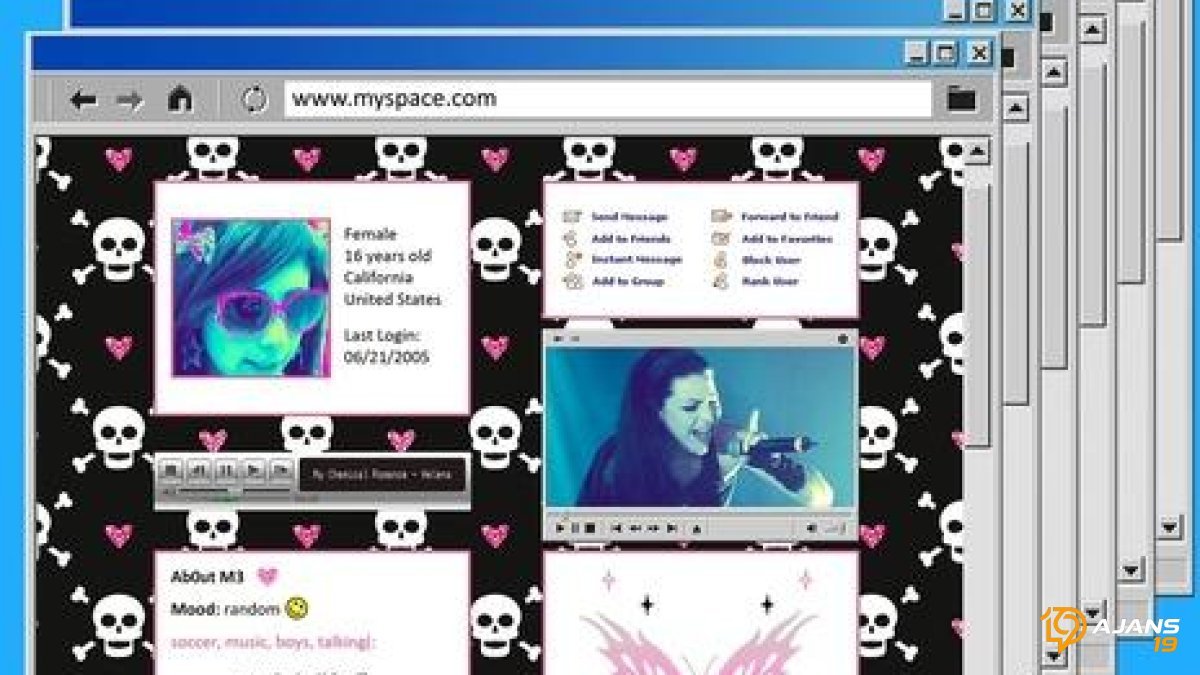This screenshot has width=1200, height=675.
Task: Click the round button atop video player
Action: point(842,339)
